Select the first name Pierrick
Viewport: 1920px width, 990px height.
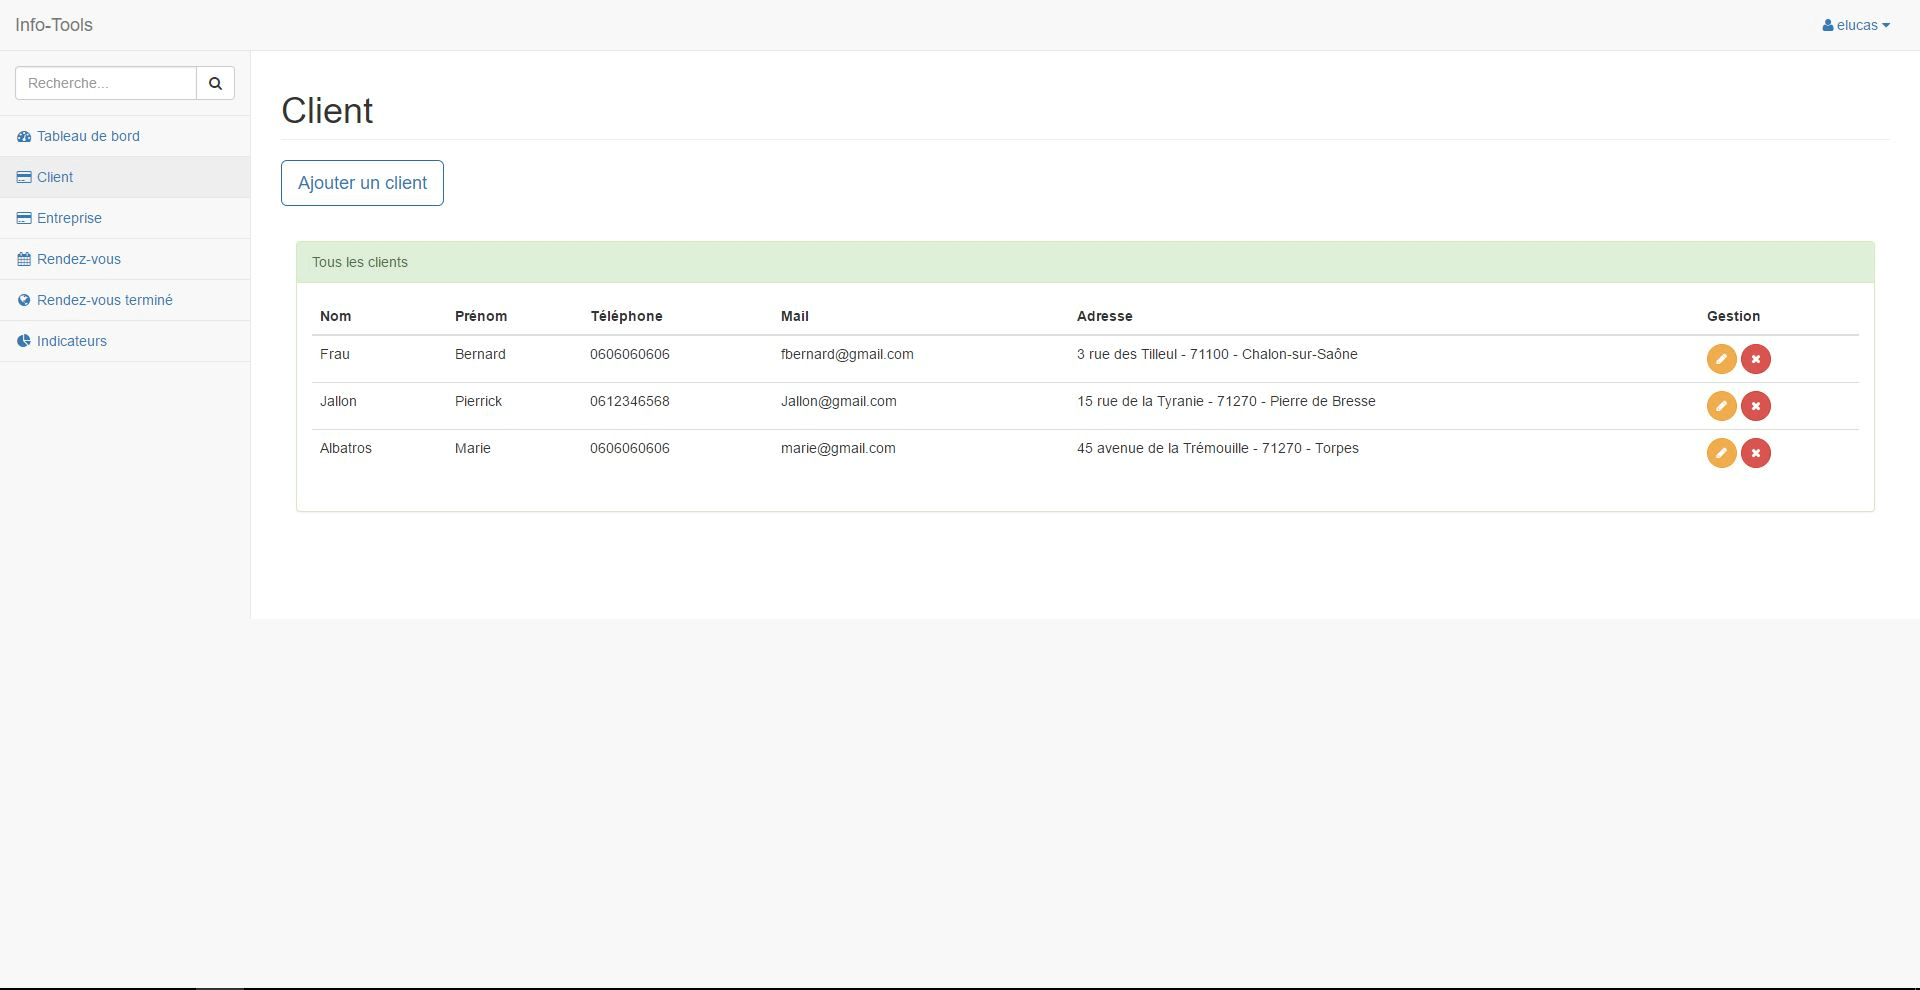(478, 401)
